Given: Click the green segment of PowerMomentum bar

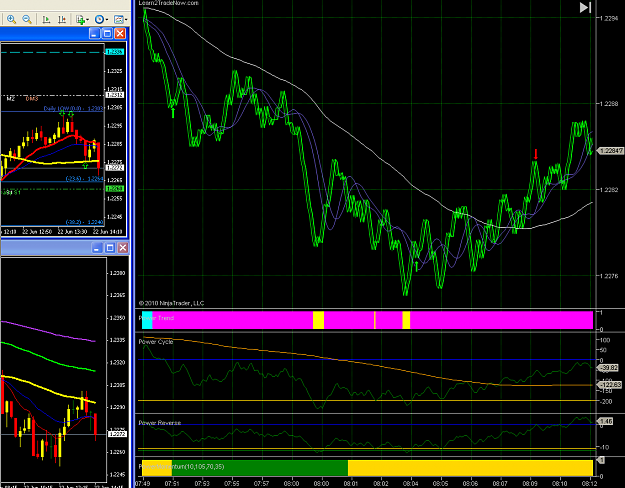Looking at the screenshot, I should point(260,468).
